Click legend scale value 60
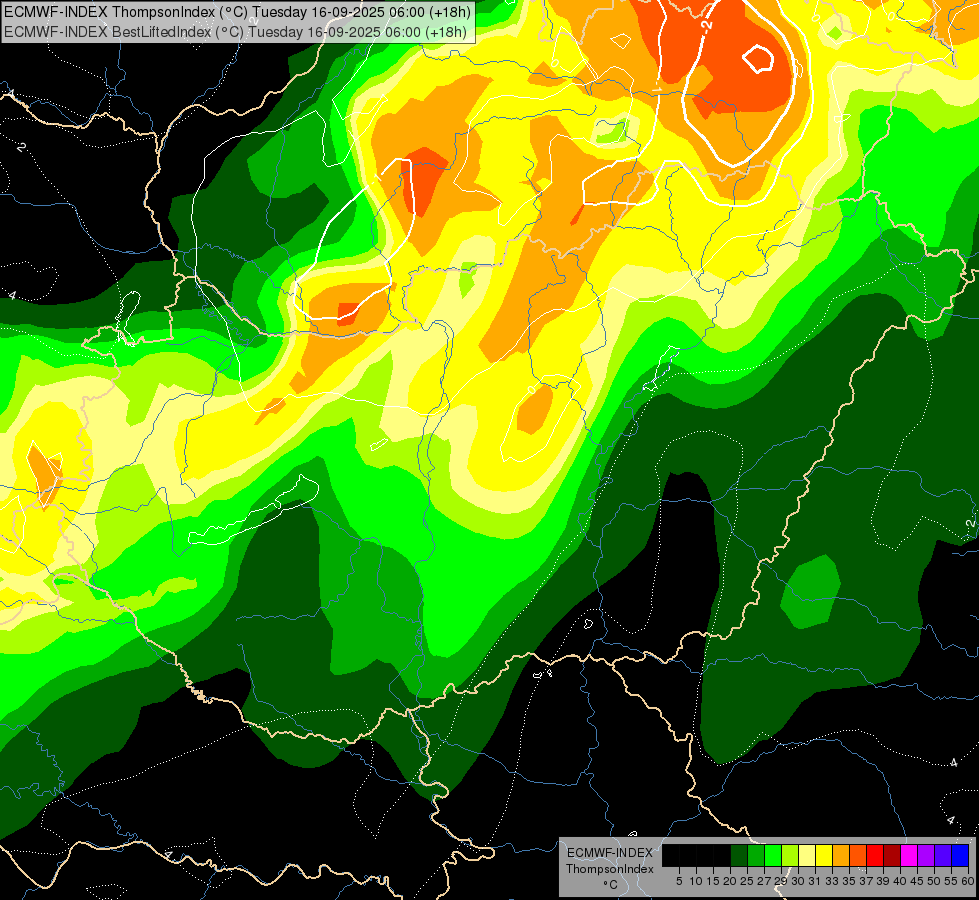 968,881
